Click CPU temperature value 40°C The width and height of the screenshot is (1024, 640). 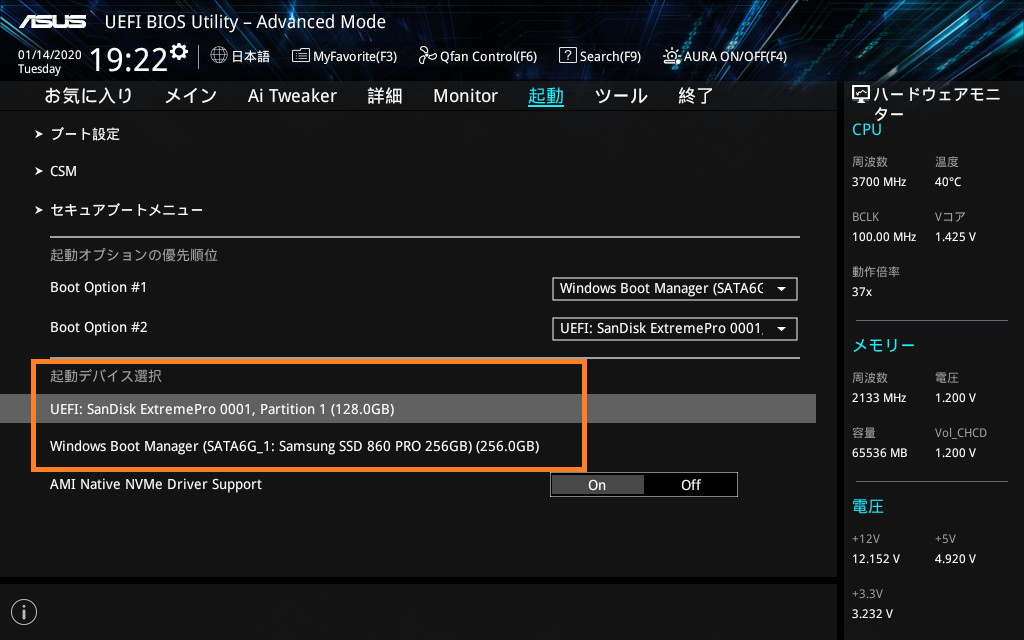tap(948, 182)
